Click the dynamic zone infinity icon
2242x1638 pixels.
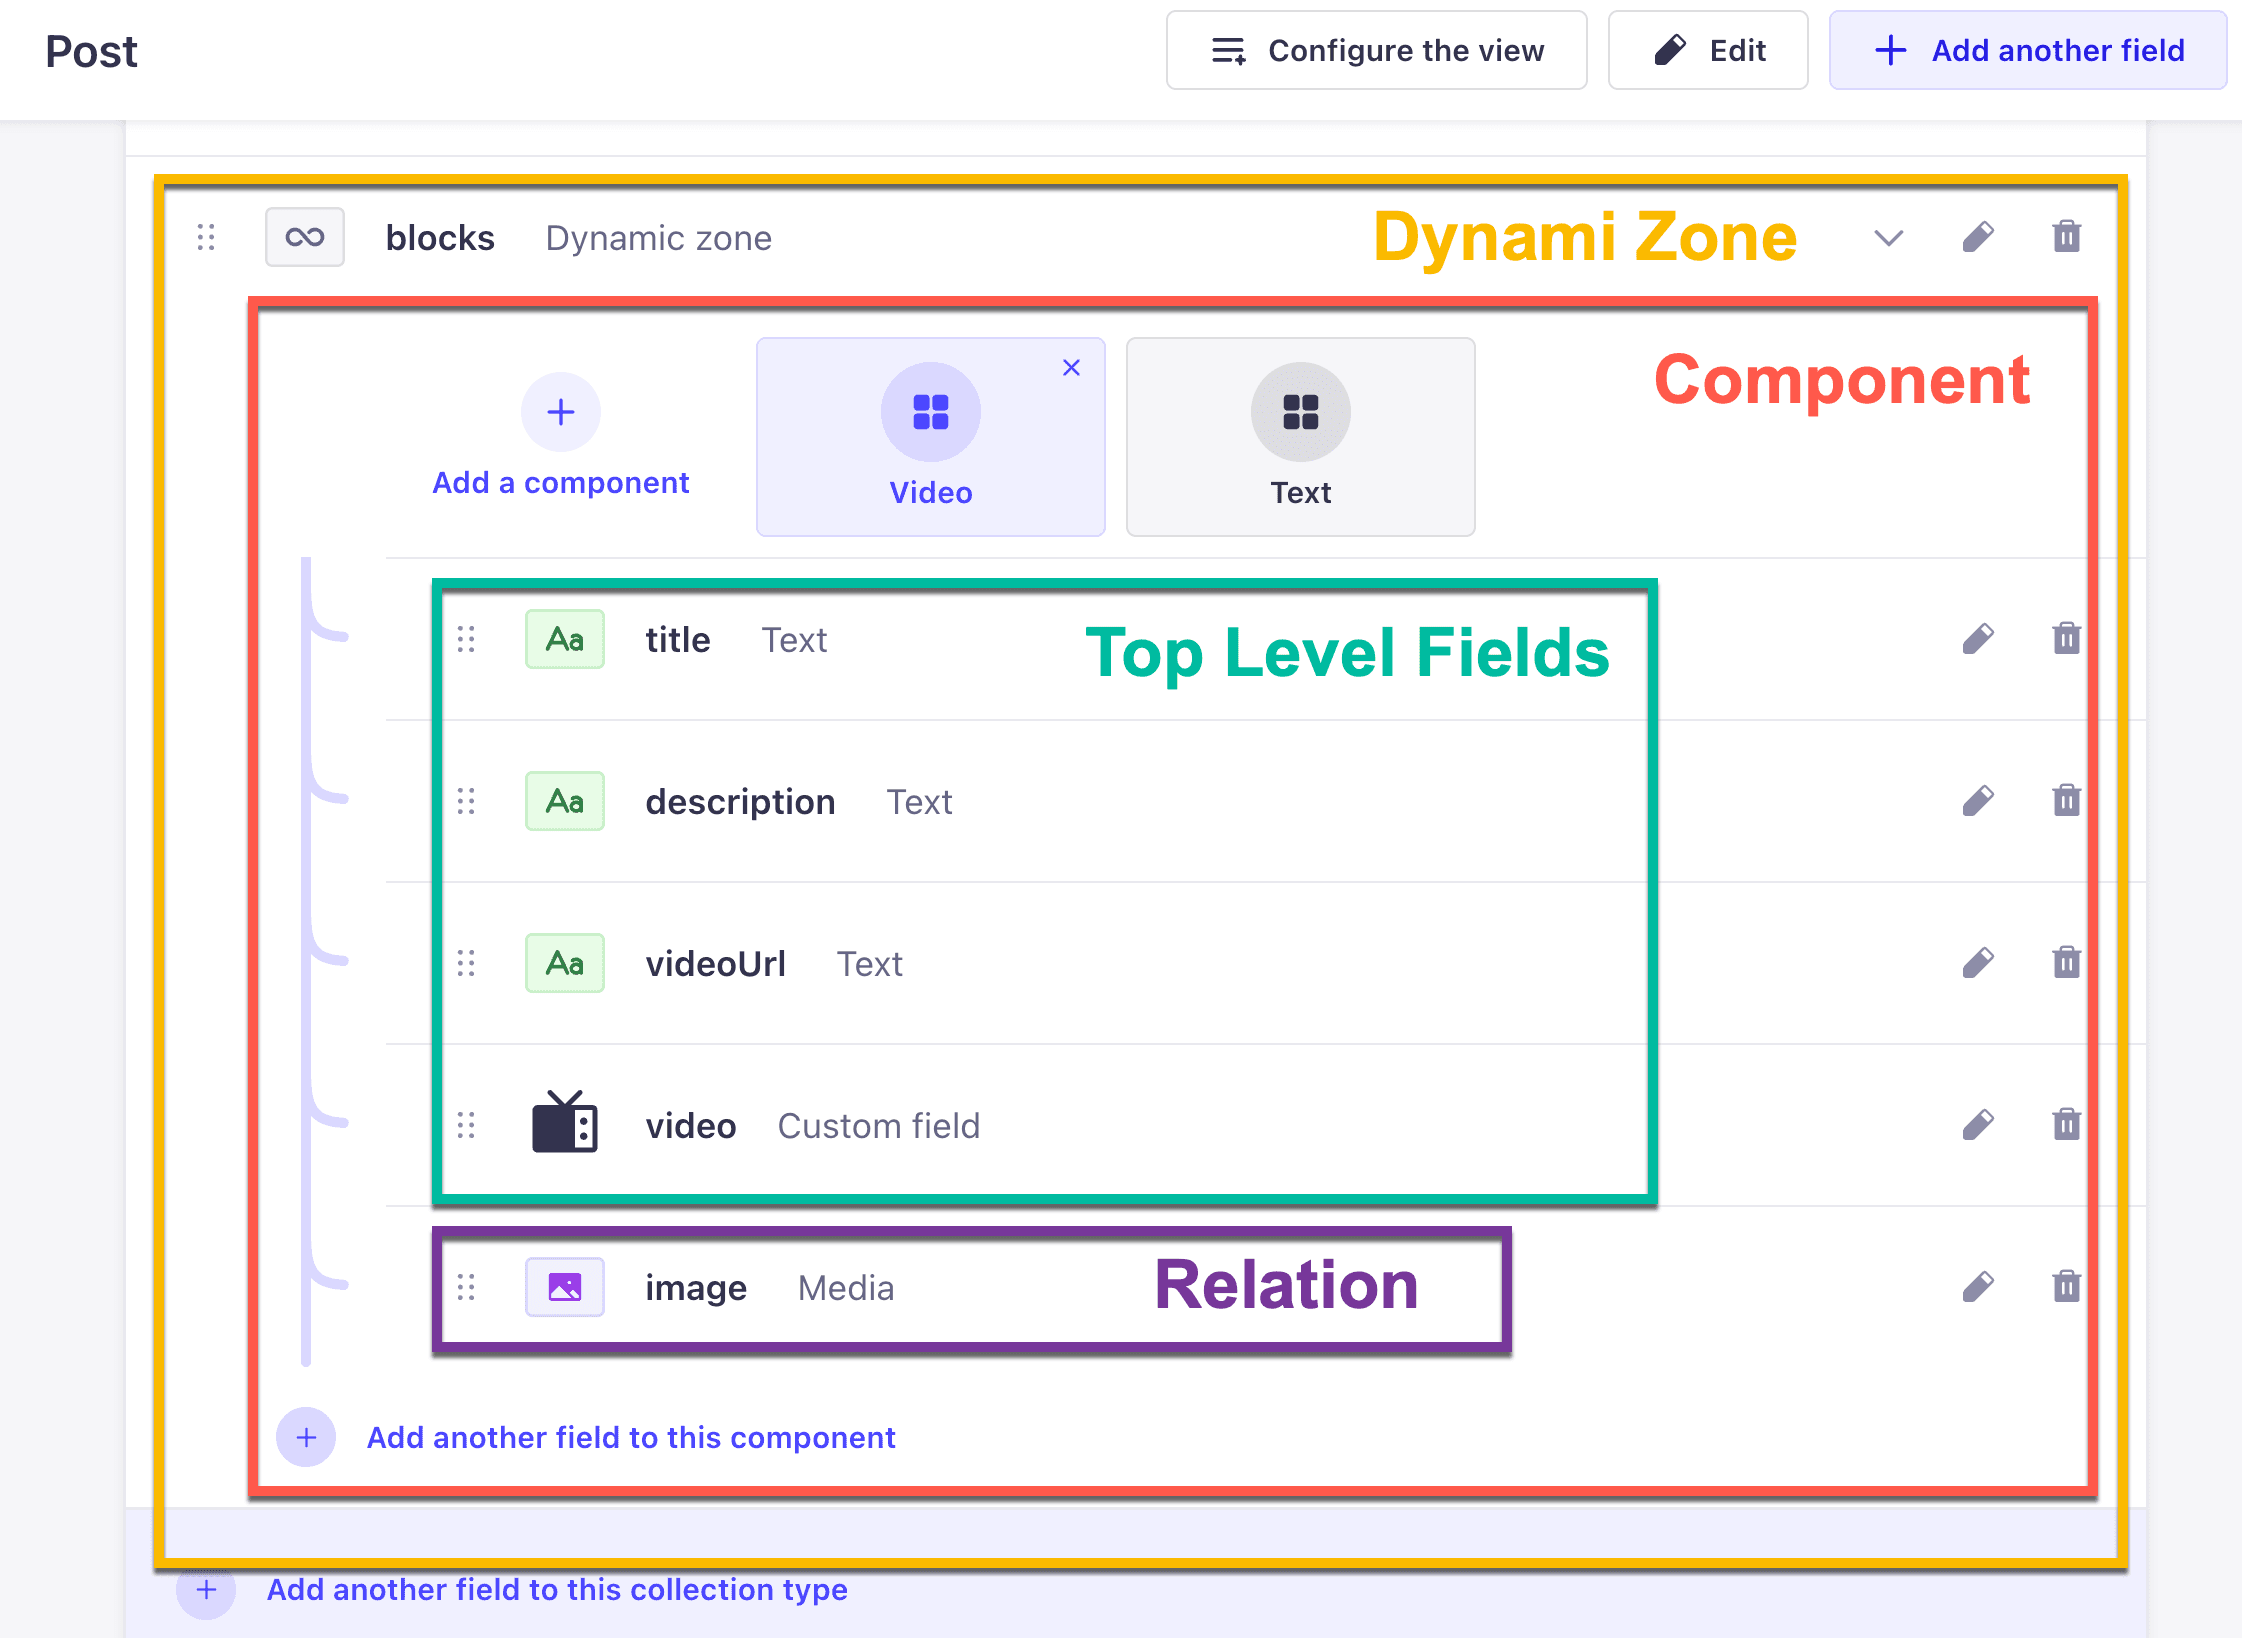click(305, 237)
